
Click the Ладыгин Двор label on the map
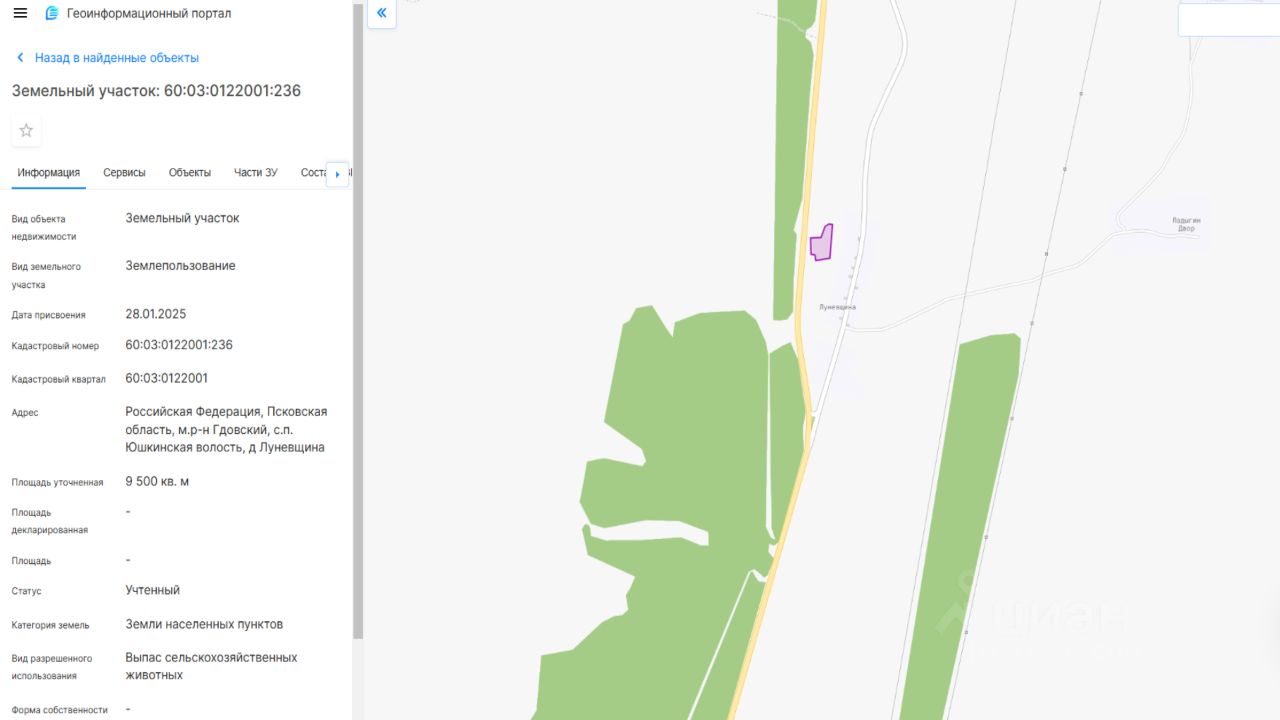[1186, 224]
